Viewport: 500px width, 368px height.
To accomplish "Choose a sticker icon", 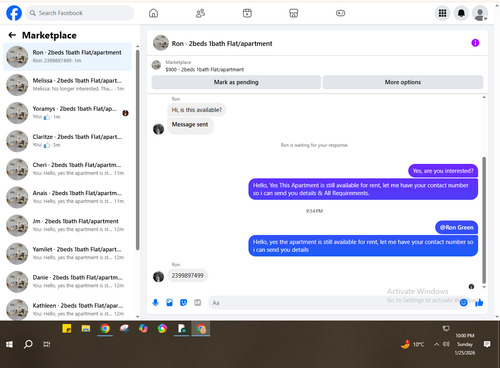I will tap(183, 303).
